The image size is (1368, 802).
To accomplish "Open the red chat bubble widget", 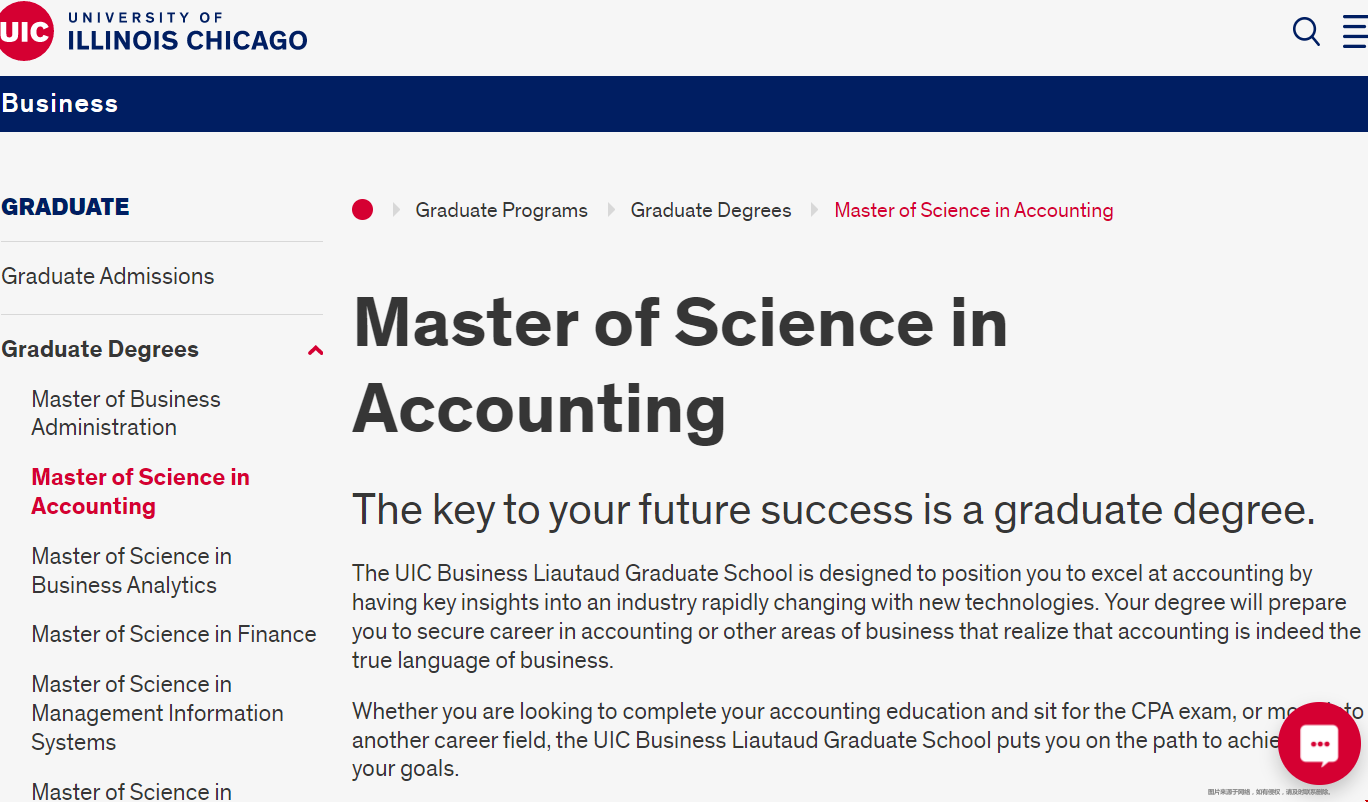I will click(1319, 745).
